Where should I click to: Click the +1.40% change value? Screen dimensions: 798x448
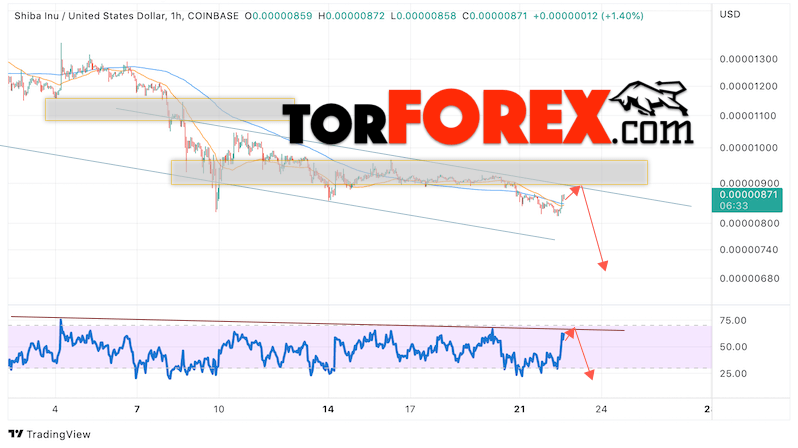(x=622, y=16)
